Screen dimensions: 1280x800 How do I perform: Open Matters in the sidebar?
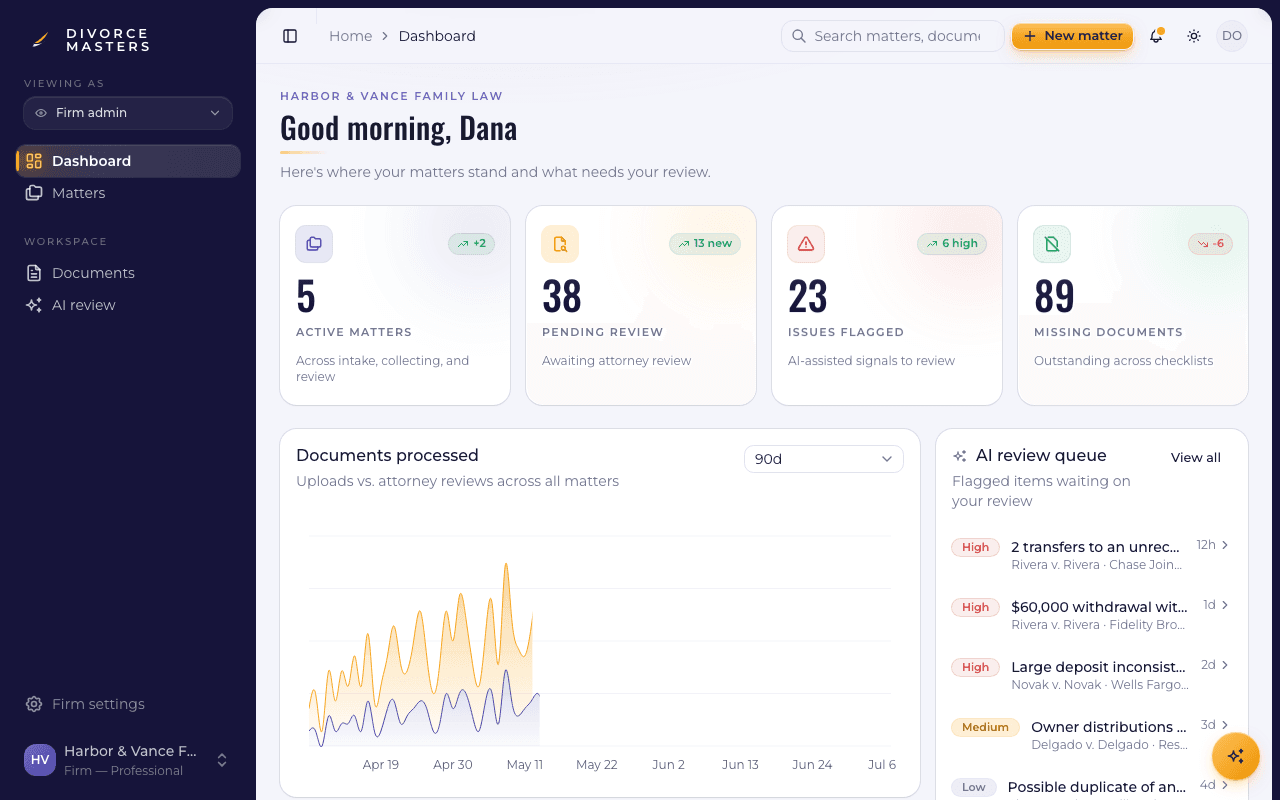128,193
